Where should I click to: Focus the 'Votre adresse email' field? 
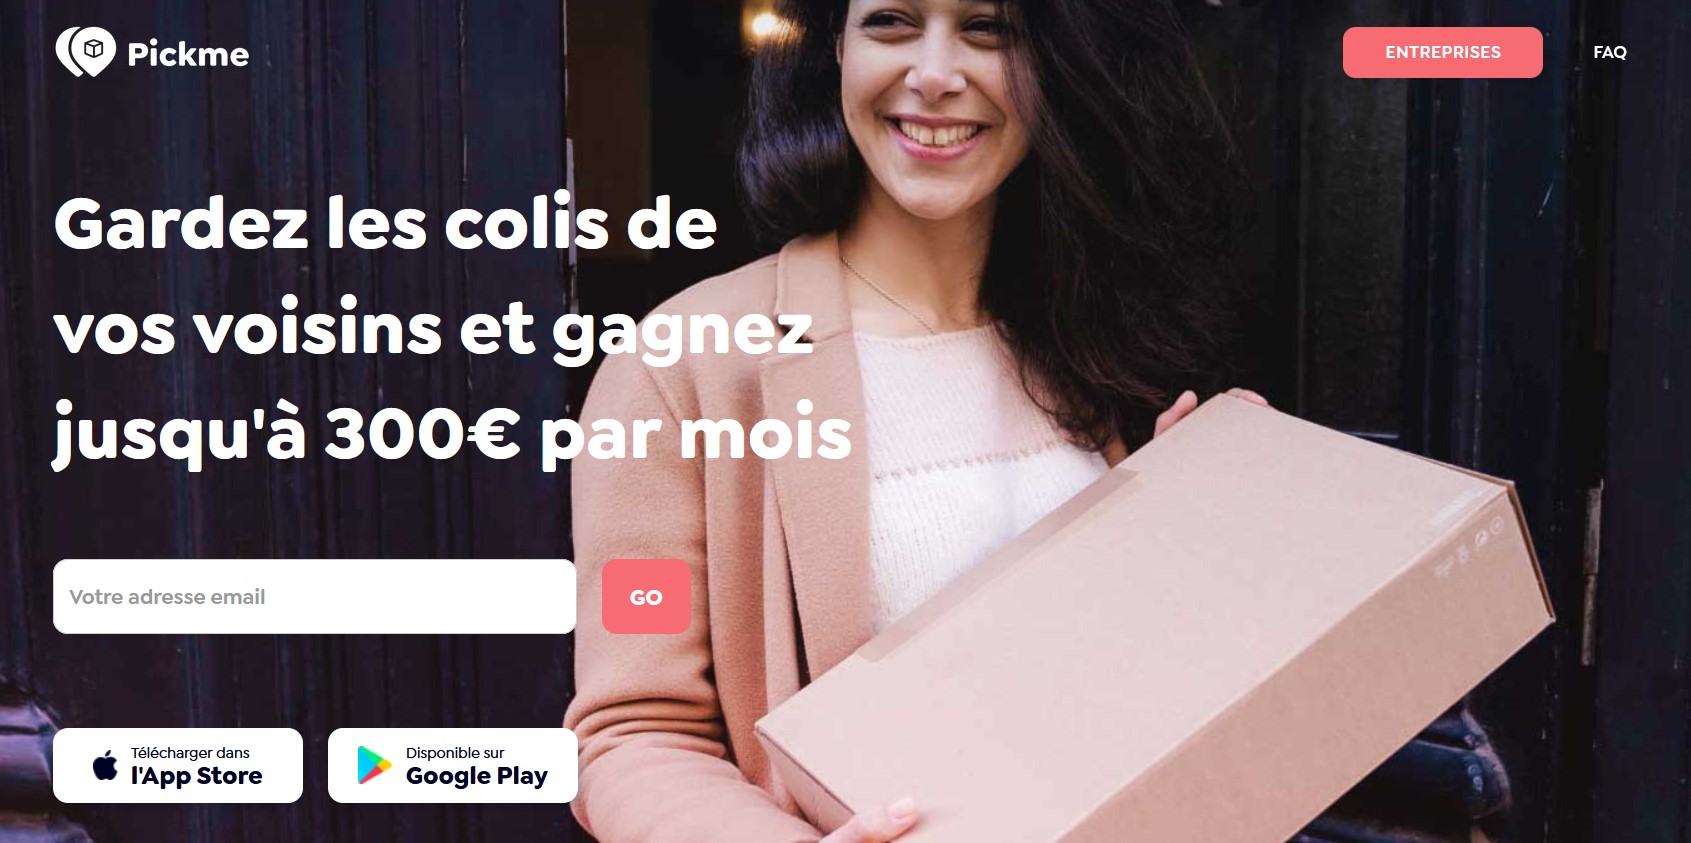314,596
